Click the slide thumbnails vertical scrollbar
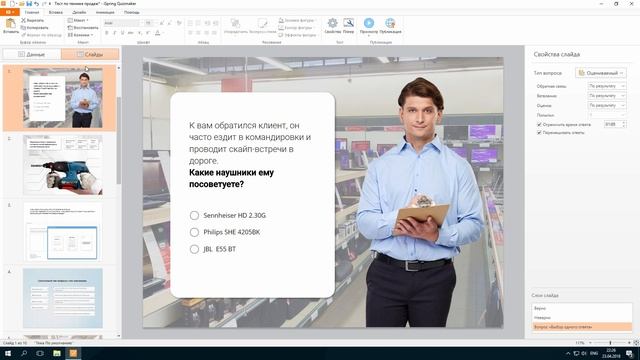Image resolution: width=640 pixels, height=360 pixels. click(119, 141)
